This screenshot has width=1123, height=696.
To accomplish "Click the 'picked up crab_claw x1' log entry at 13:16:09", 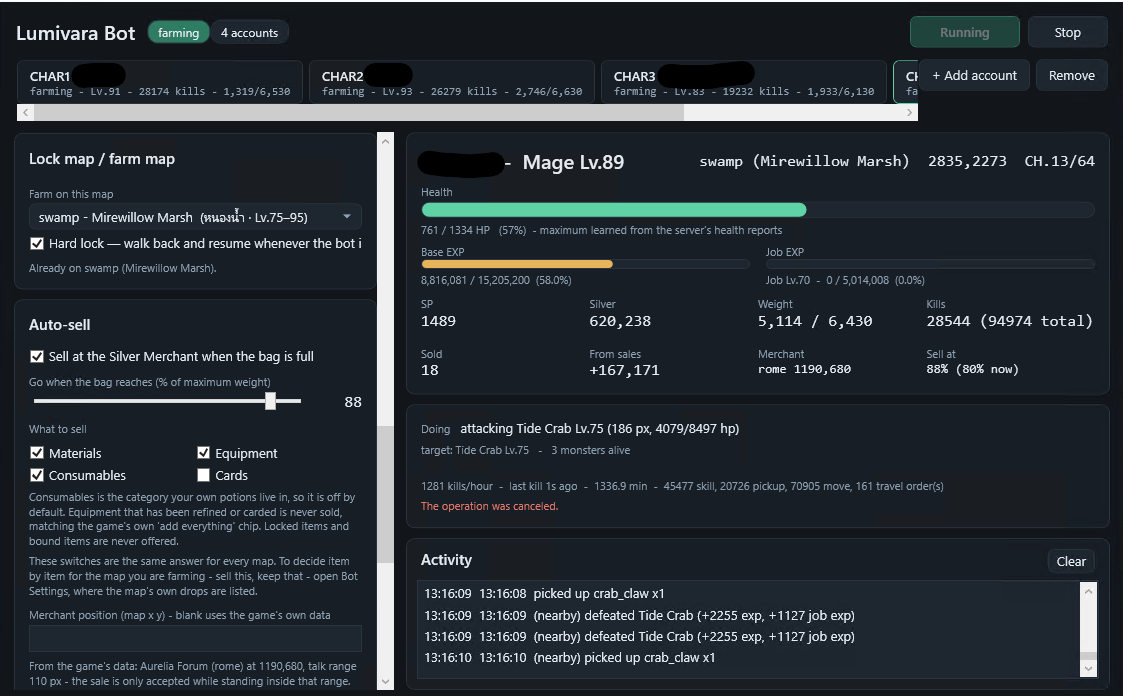I will (544, 594).
